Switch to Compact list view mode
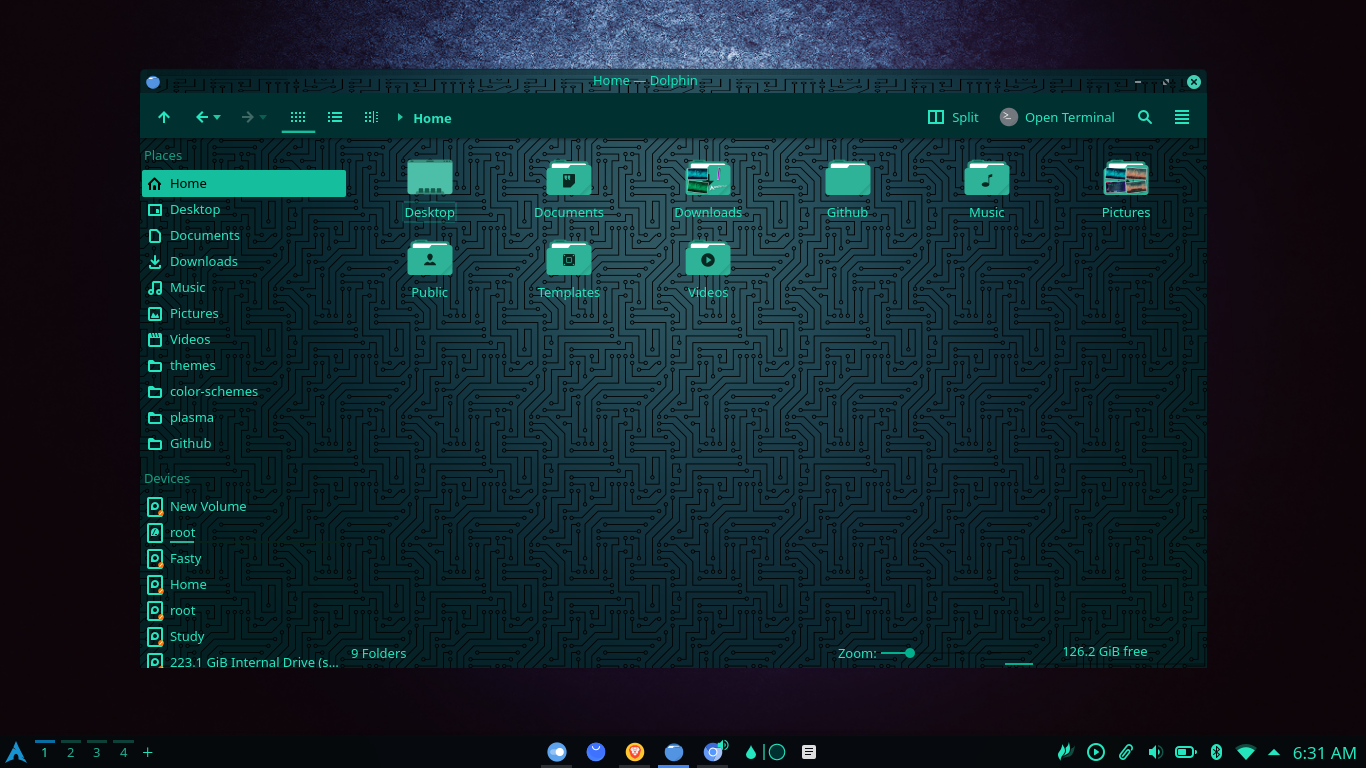Image resolution: width=1366 pixels, height=768 pixels. (335, 117)
